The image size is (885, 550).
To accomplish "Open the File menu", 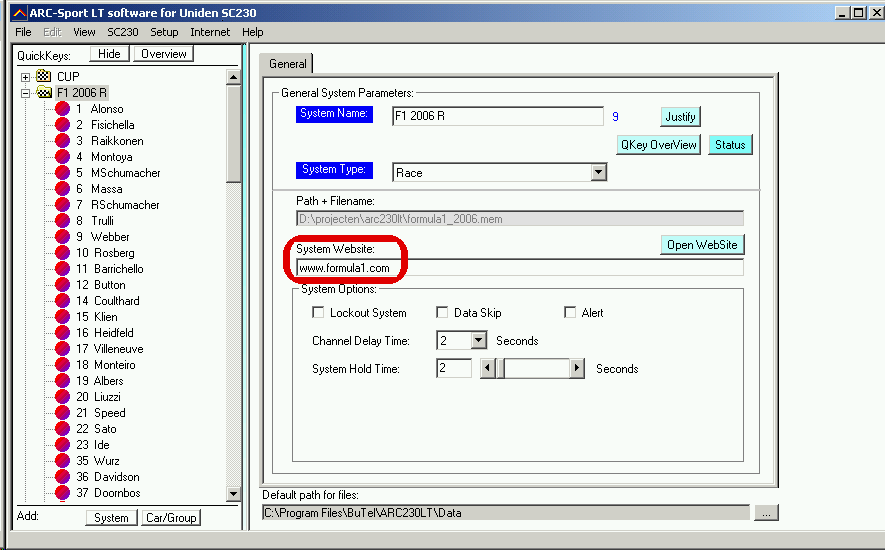I will (x=23, y=32).
